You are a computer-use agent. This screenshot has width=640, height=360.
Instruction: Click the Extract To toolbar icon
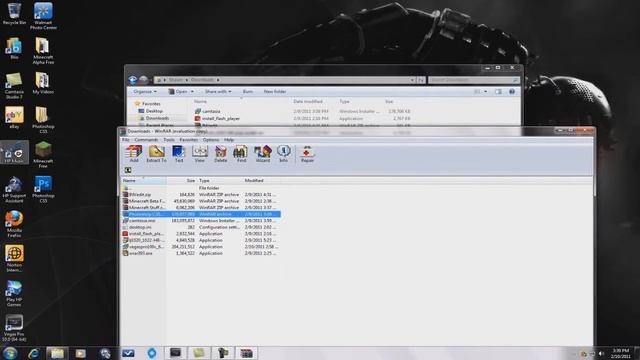(156, 154)
